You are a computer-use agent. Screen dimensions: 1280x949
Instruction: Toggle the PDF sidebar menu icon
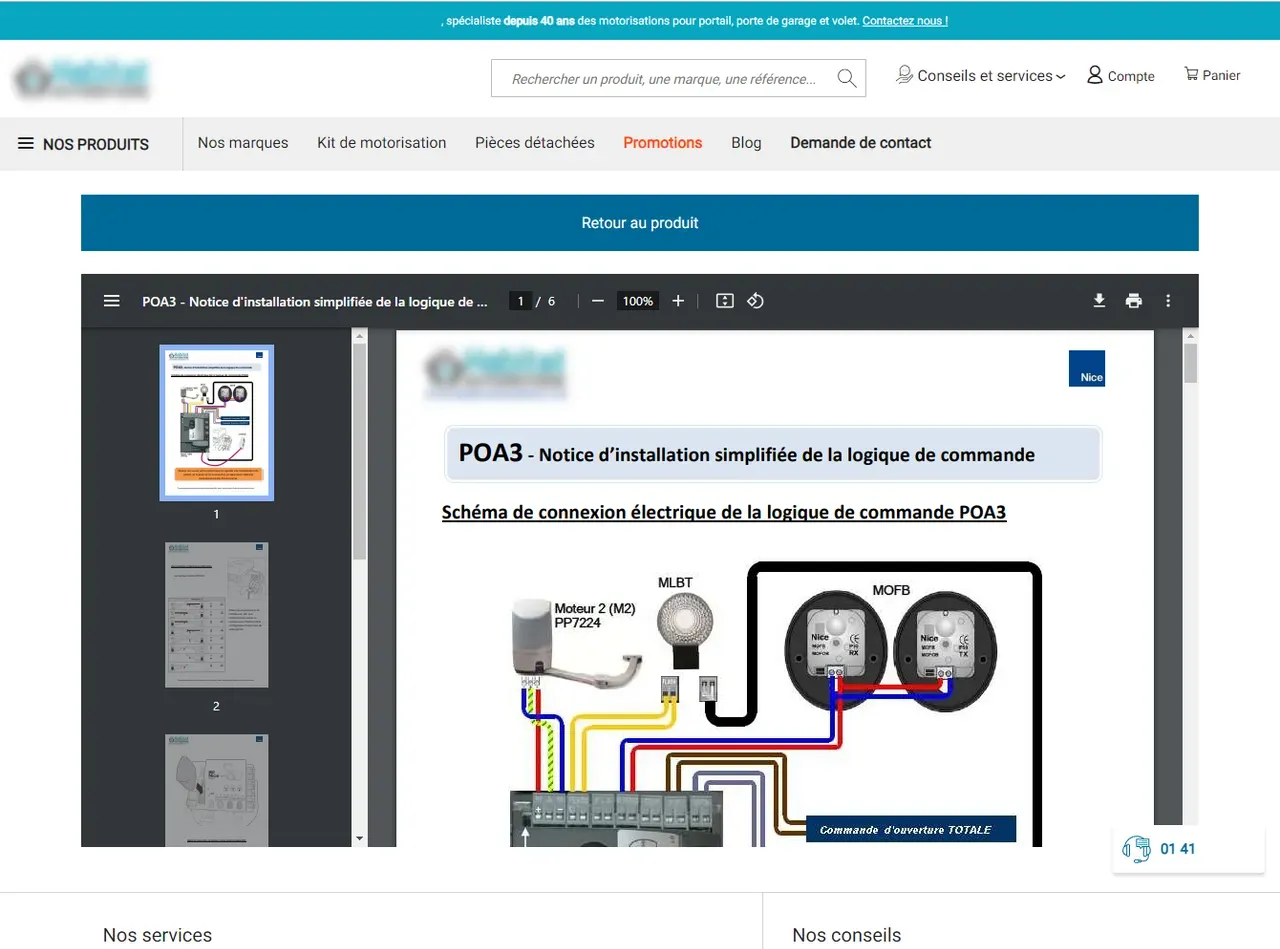click(x=112, y=301)
